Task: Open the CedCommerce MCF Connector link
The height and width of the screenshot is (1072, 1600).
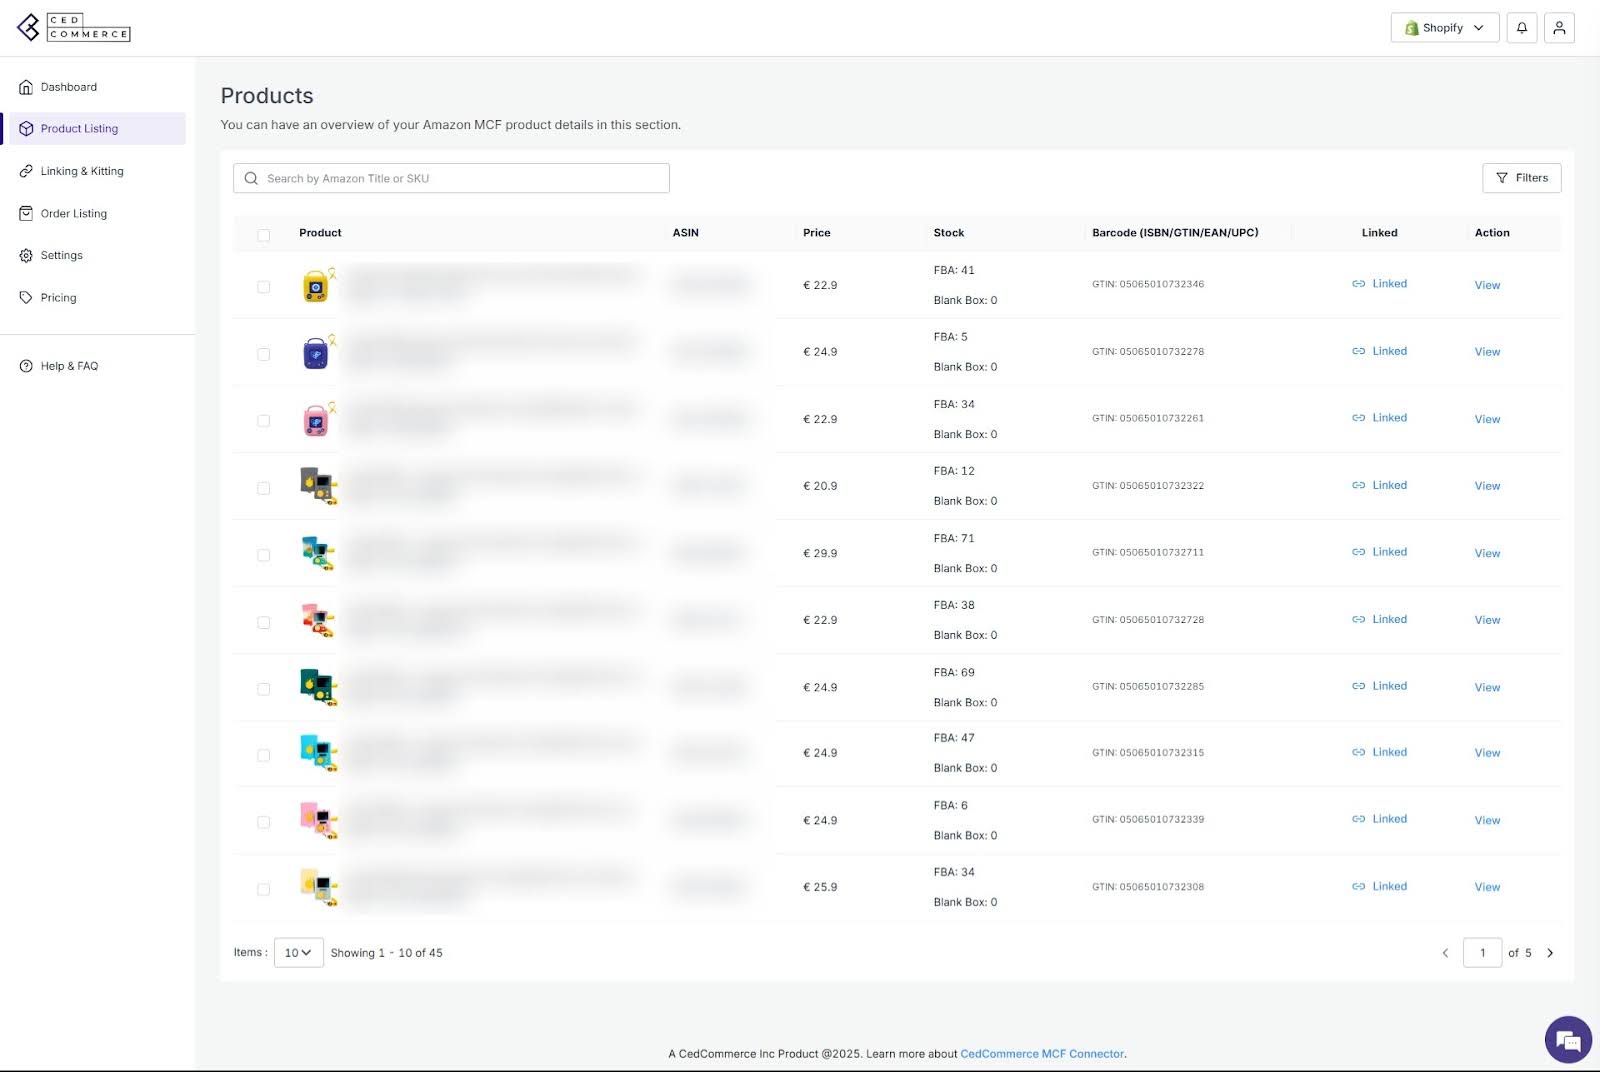Action: tap(1041, 1053)
